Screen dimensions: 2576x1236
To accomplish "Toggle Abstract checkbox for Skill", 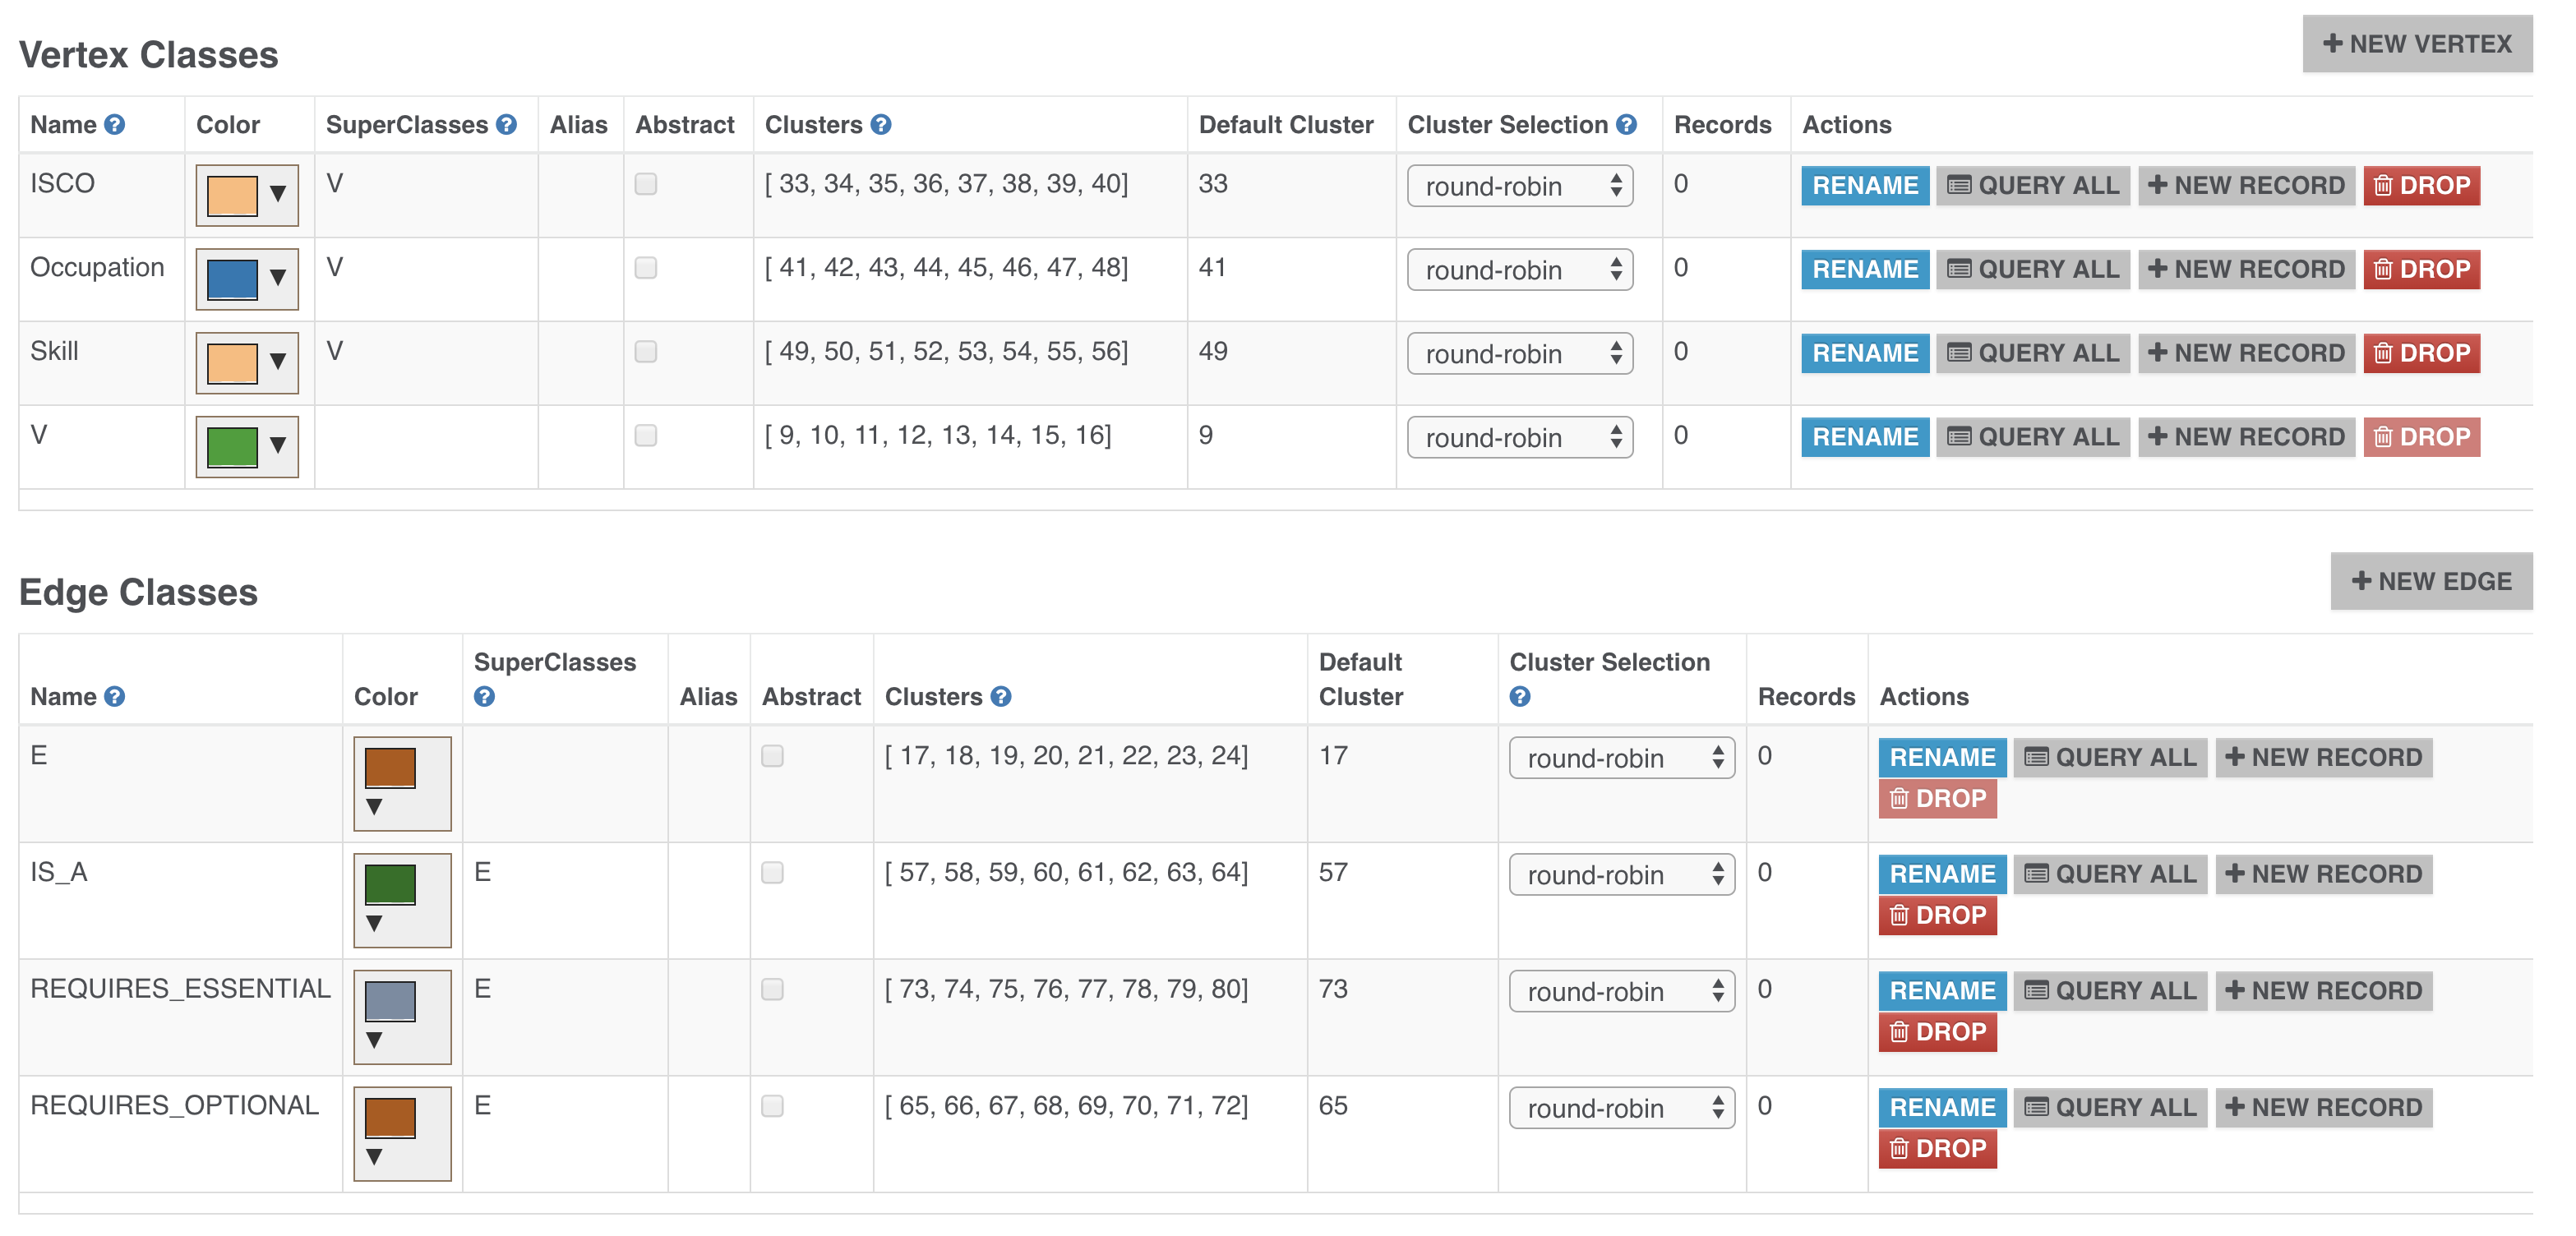I will pos(646,352).
